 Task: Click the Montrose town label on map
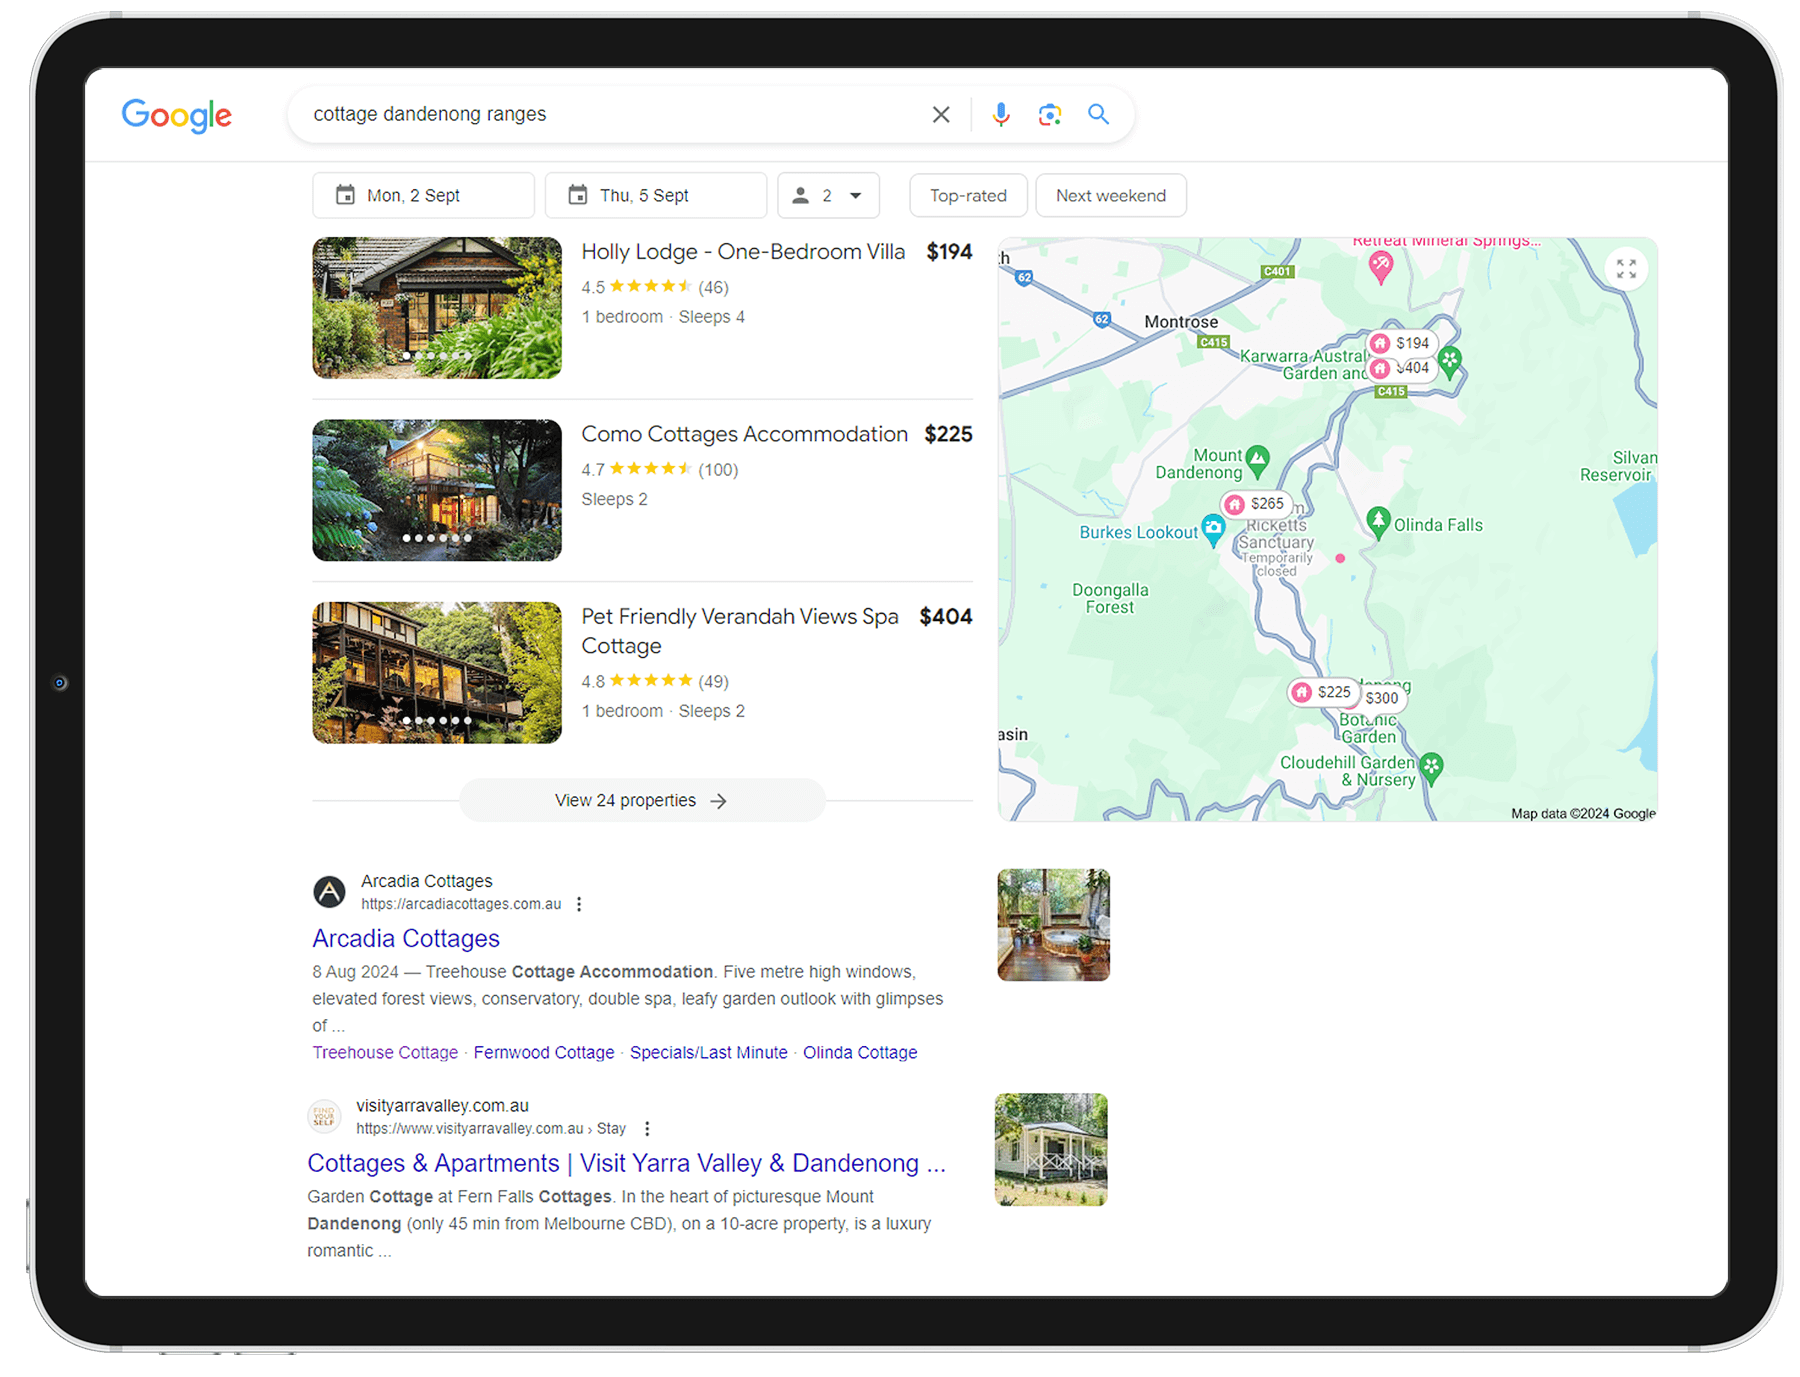pos(1181,322)
